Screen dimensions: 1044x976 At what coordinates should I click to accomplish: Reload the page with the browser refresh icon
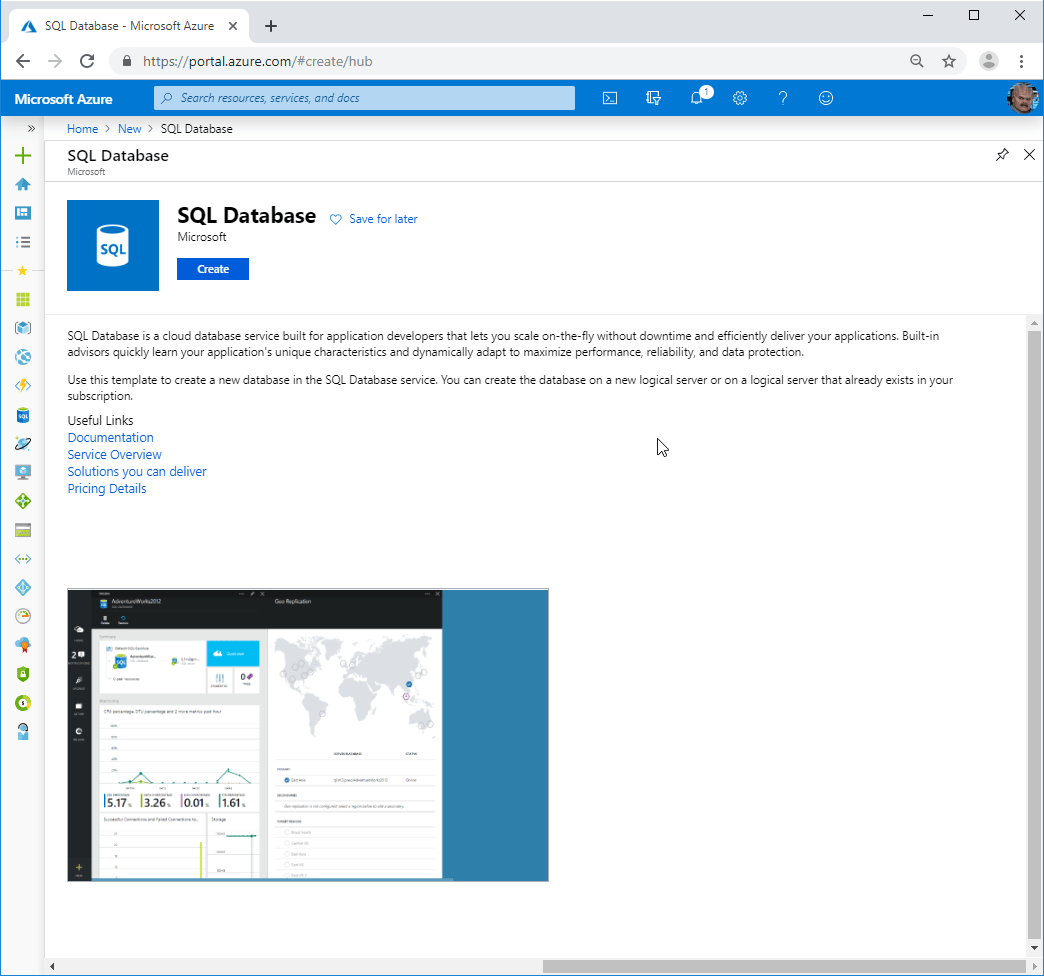pos(87,61)
